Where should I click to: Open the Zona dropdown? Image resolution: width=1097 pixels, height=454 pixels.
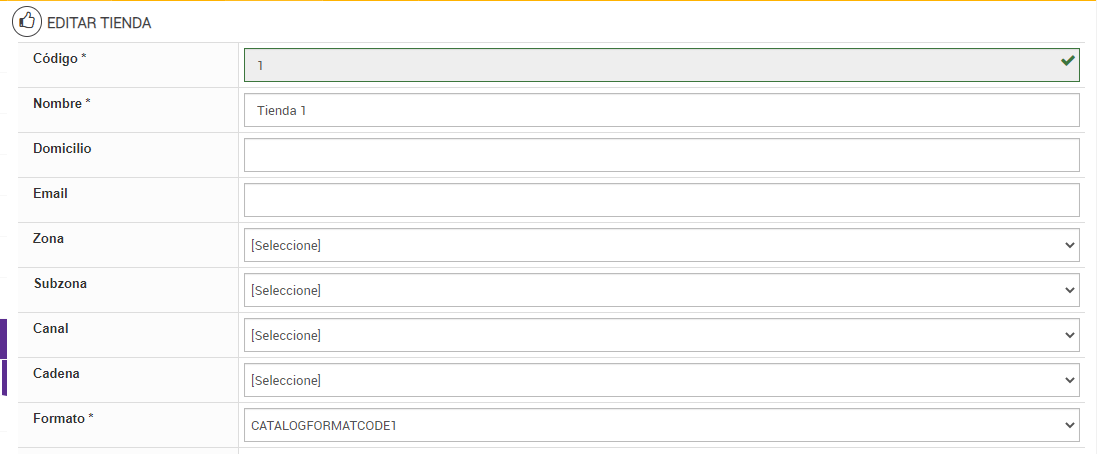(x=661, y=245)
